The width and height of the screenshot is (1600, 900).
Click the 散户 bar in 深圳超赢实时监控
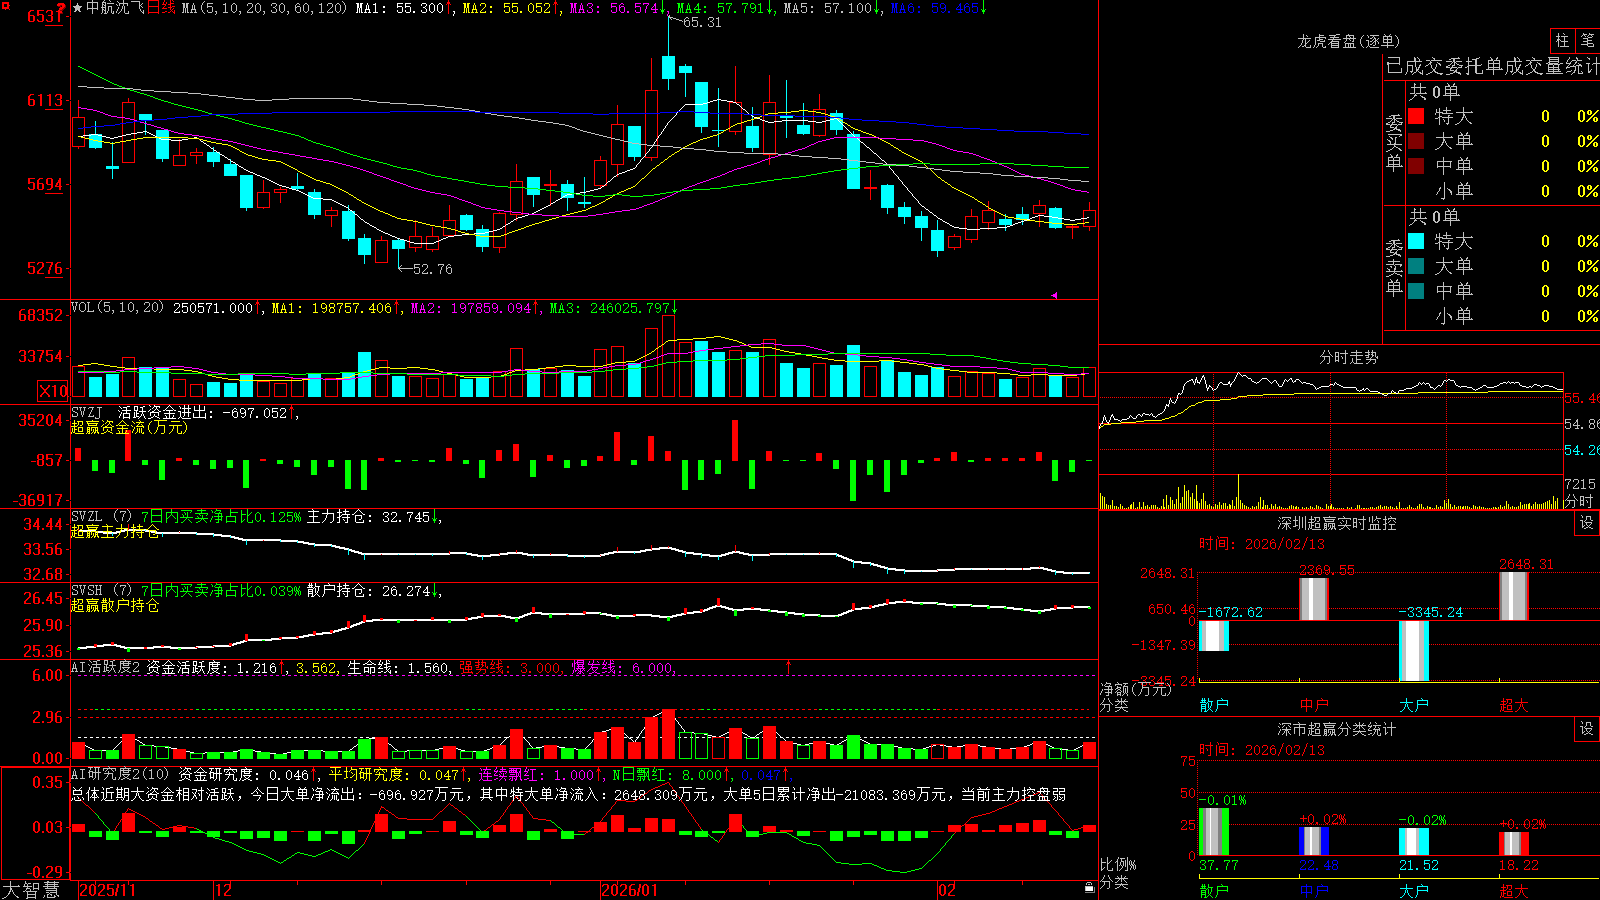tap(1214, 636)
